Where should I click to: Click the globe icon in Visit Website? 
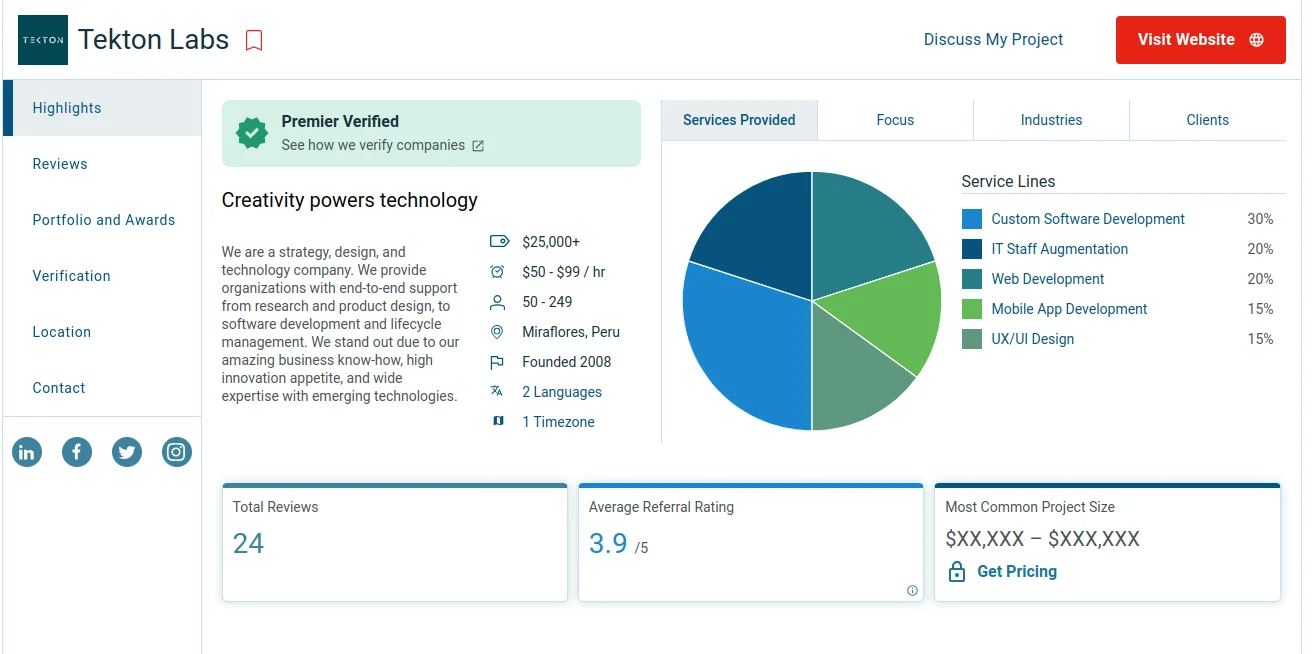(1257, 40)
